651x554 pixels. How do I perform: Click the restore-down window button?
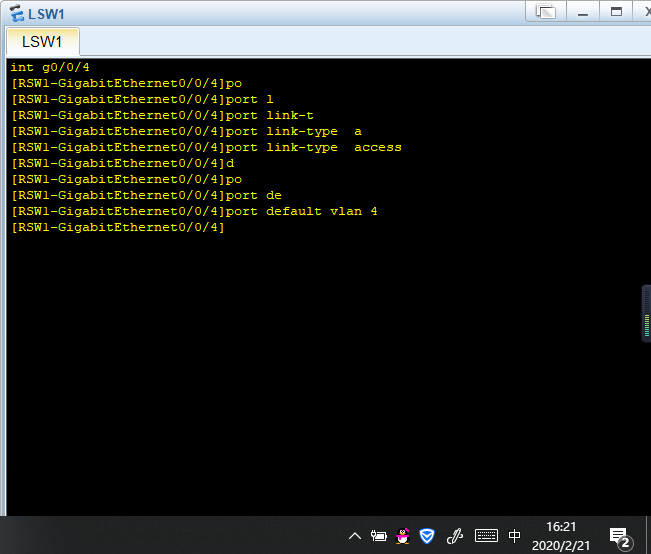tap(546, 11)
